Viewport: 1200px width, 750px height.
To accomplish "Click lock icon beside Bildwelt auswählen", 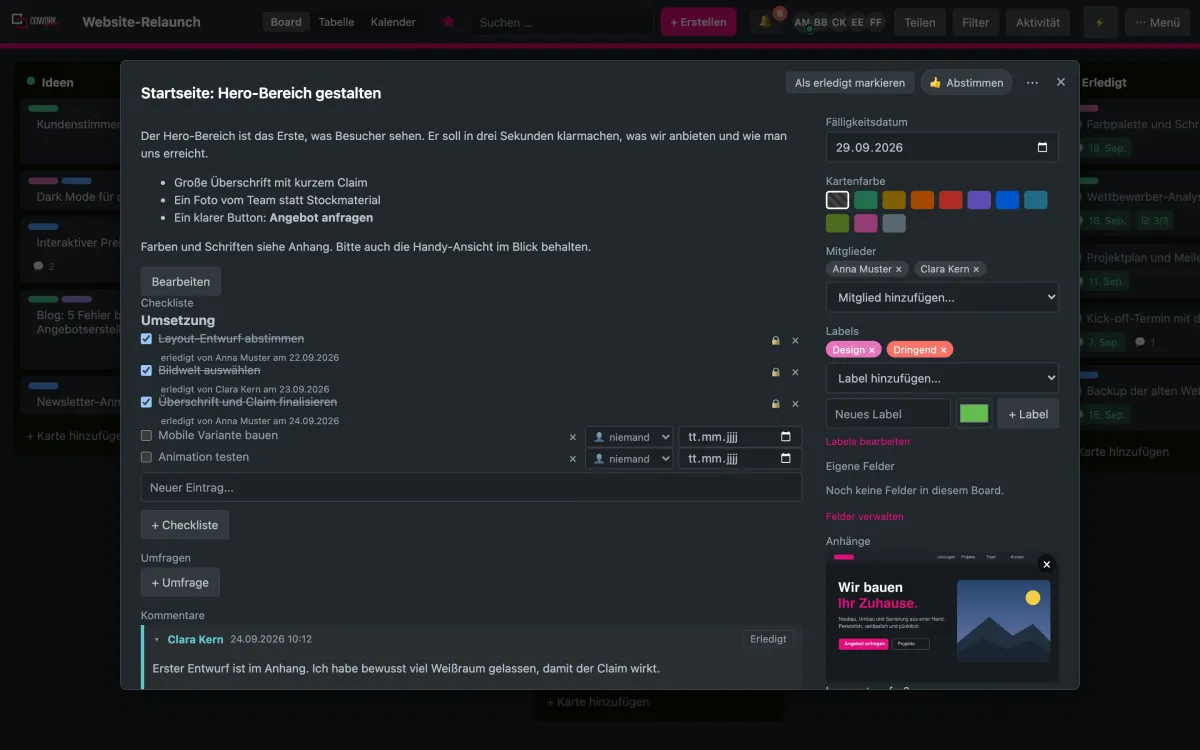I will (x=775, y=372).
